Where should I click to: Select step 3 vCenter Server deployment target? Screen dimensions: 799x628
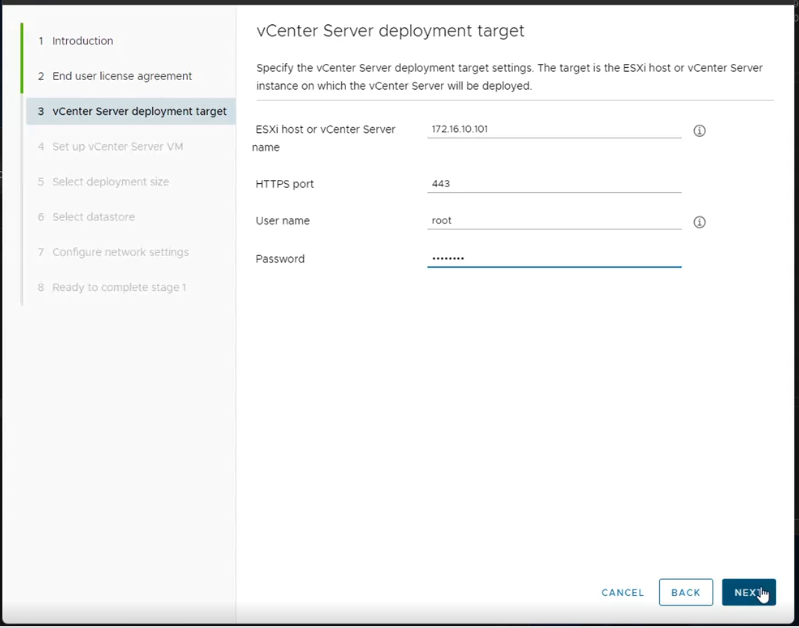130,111
